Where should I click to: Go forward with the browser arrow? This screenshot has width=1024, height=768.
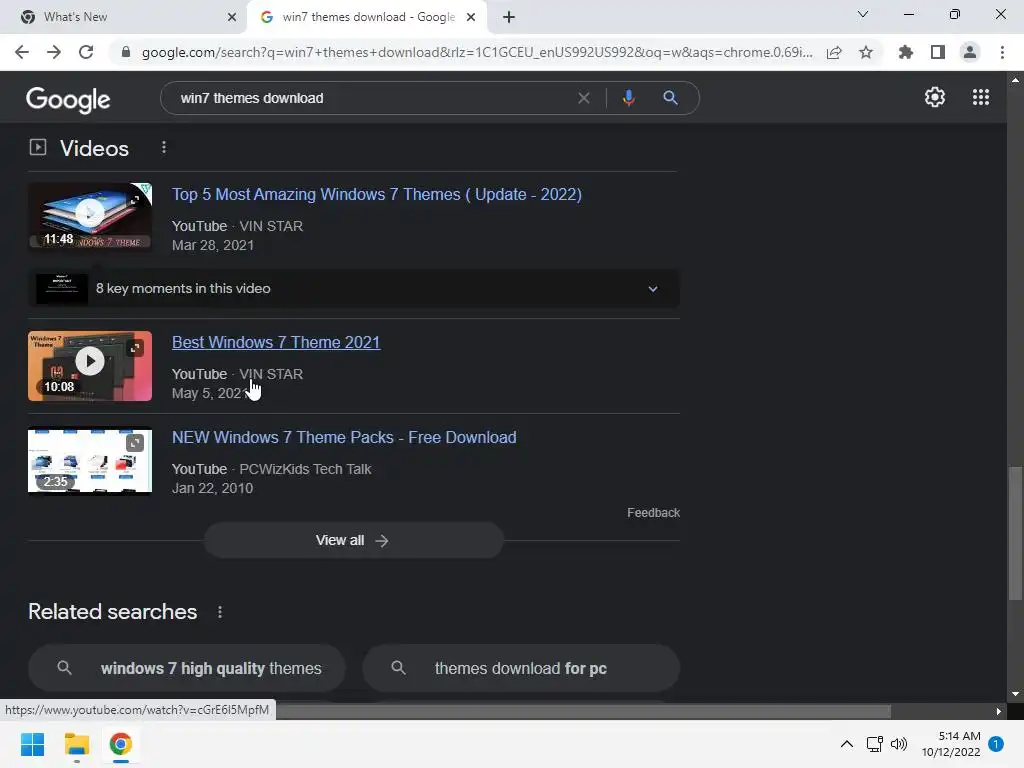[x=54, y=52]
